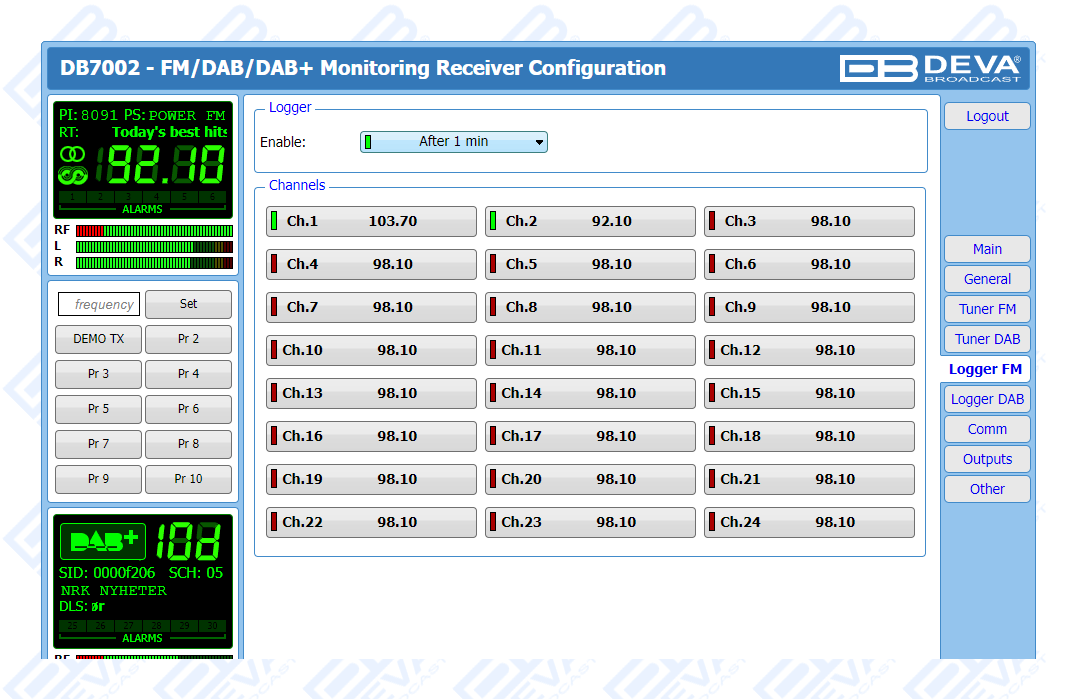The image size is (1077, 699).
Task: Select the DEMO TX preset
Action: pyautogui.click(x=98, y=339)
